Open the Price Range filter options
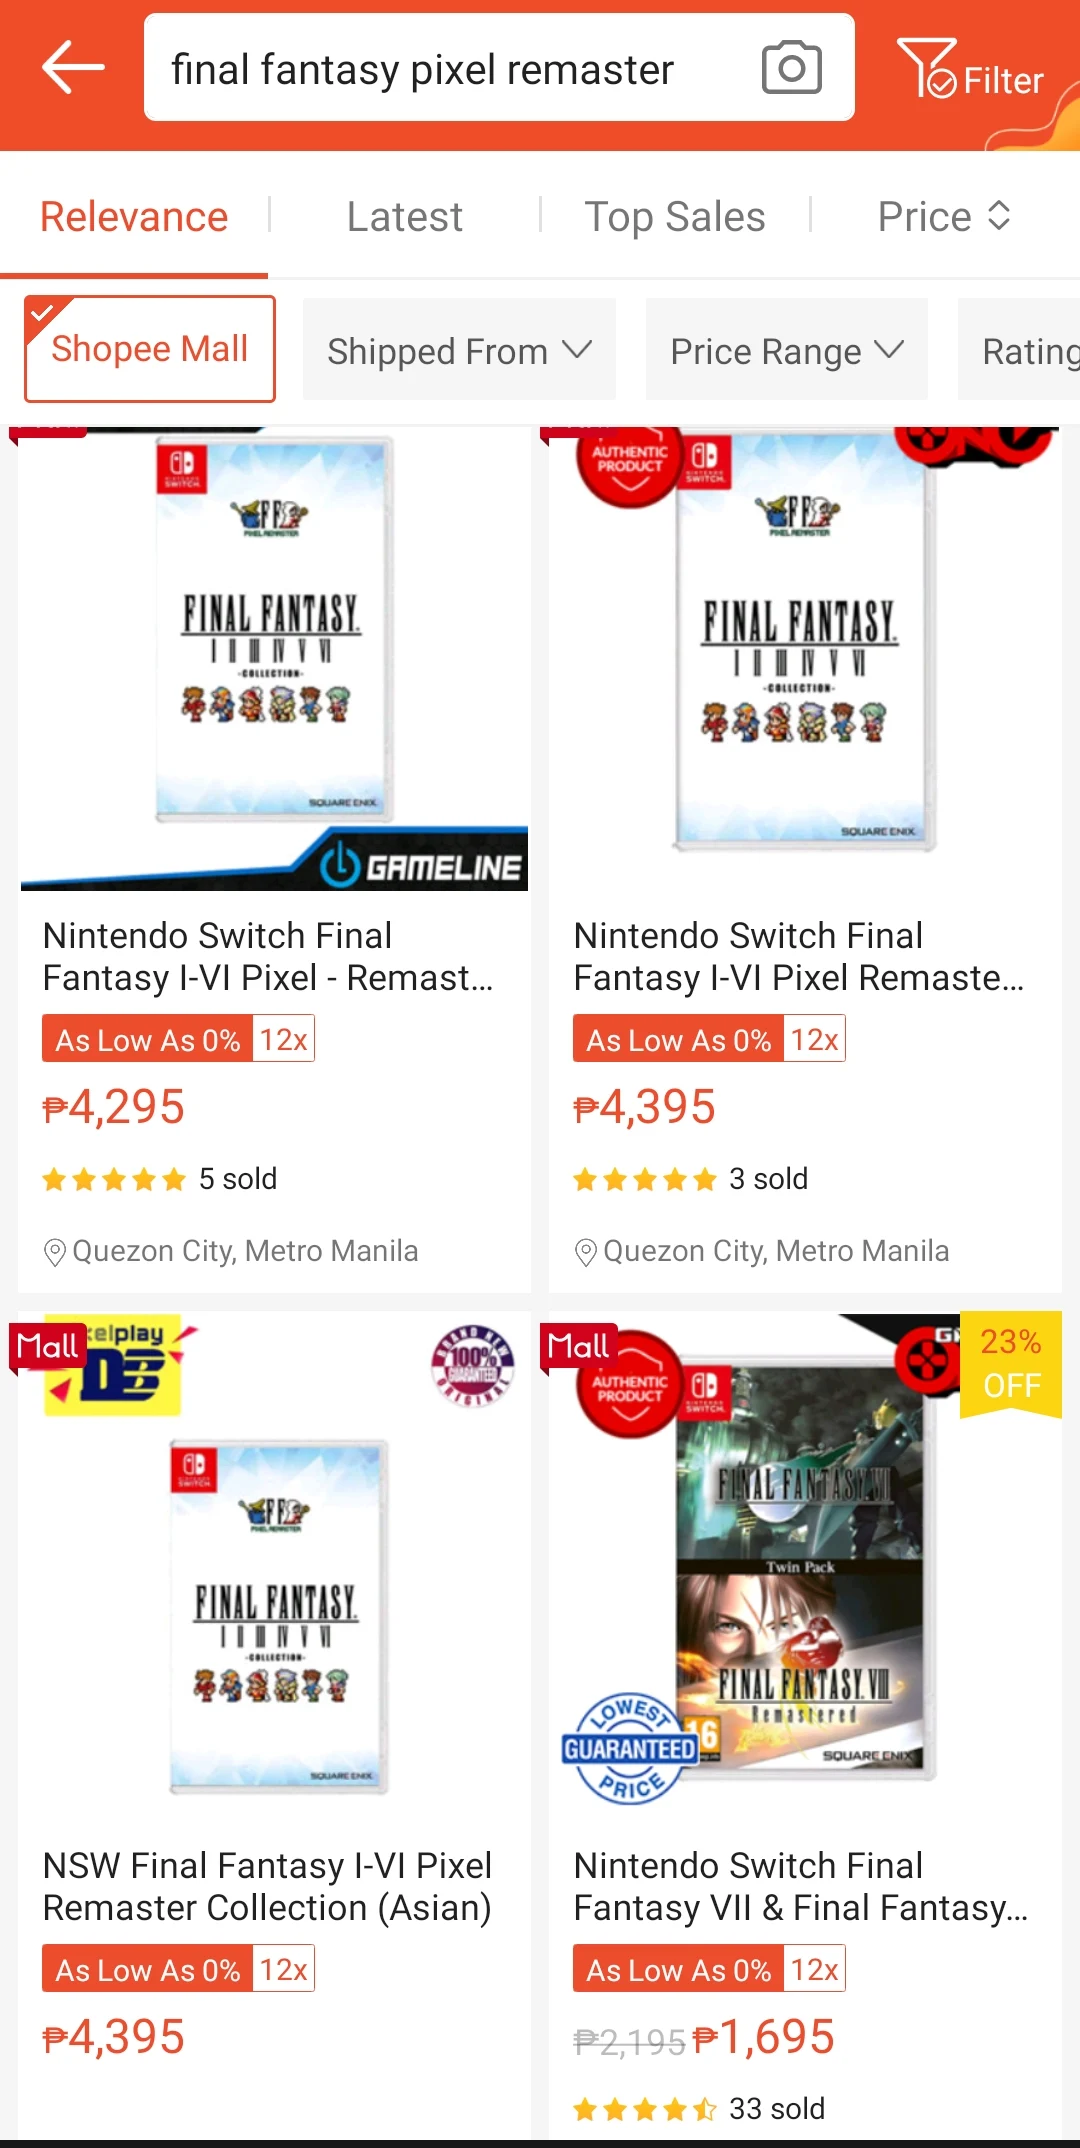The width and height of the screenshot is (1080, 2148). click(786, 350)
